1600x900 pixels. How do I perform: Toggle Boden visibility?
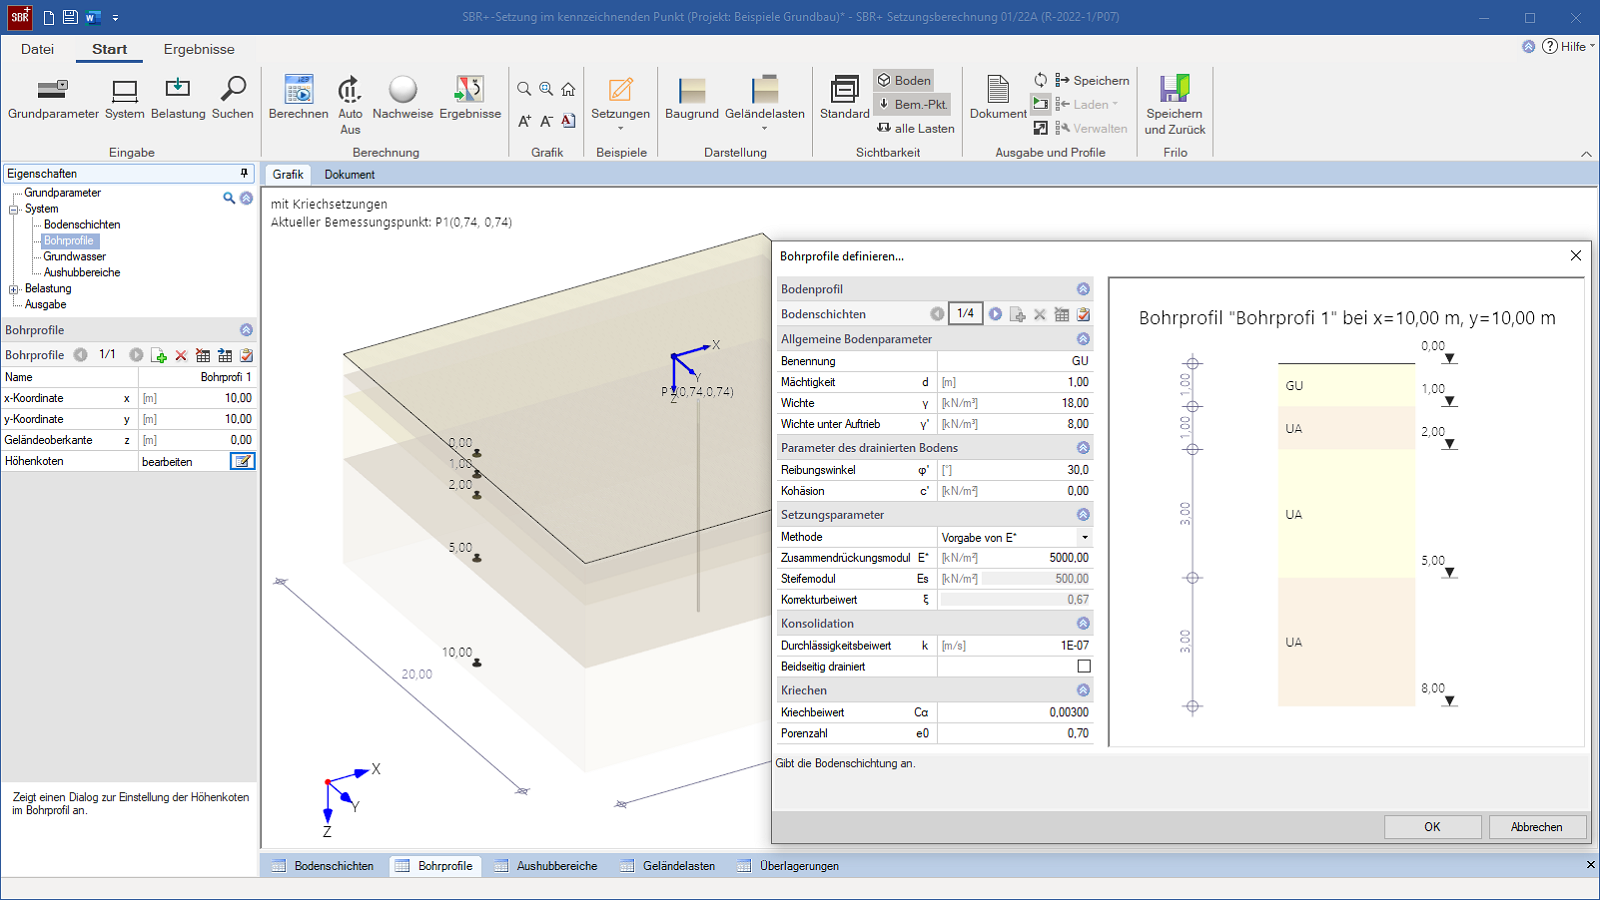(x=904, y=80)
